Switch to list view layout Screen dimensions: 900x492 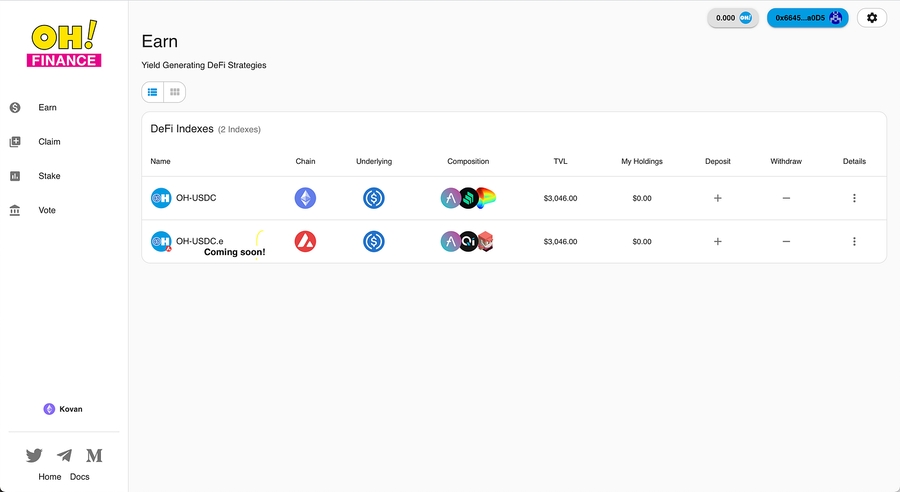click(153, 92)
